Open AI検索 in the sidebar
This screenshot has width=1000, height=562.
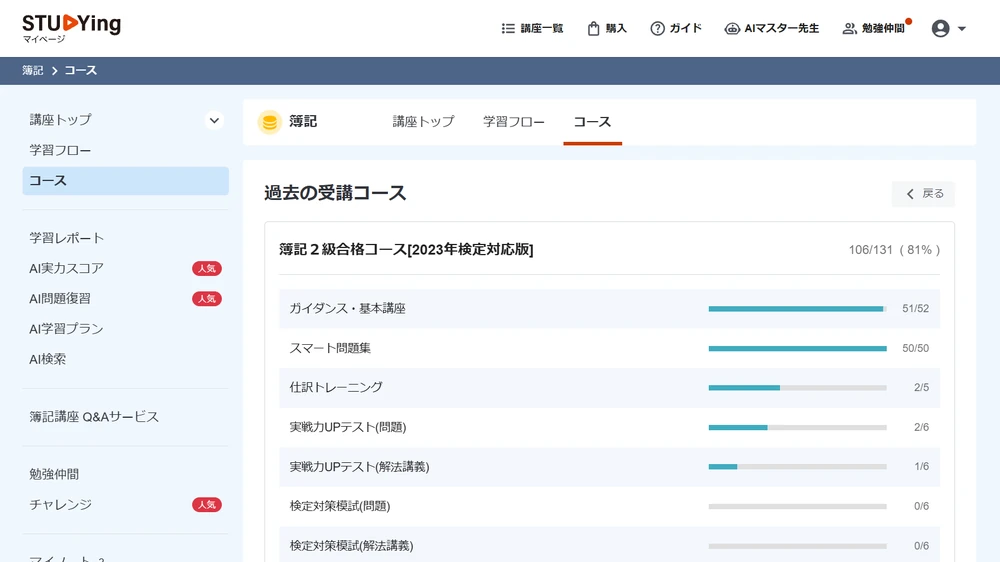tap(47, 359)
